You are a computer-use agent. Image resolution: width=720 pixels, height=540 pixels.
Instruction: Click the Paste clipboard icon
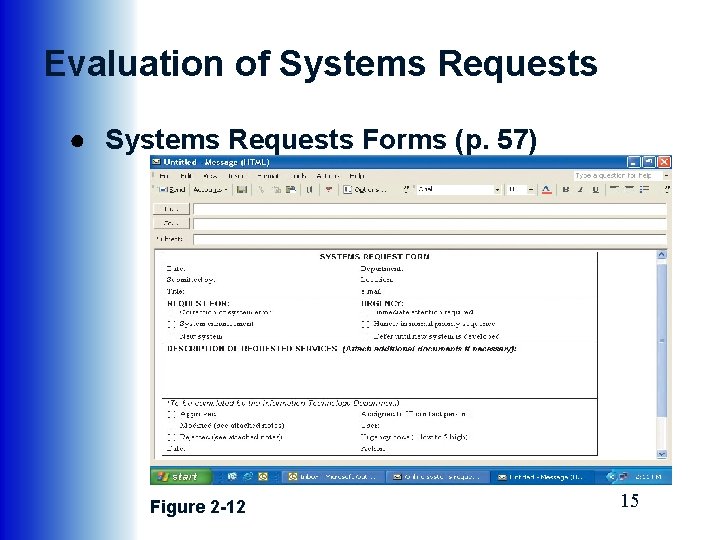291,190
